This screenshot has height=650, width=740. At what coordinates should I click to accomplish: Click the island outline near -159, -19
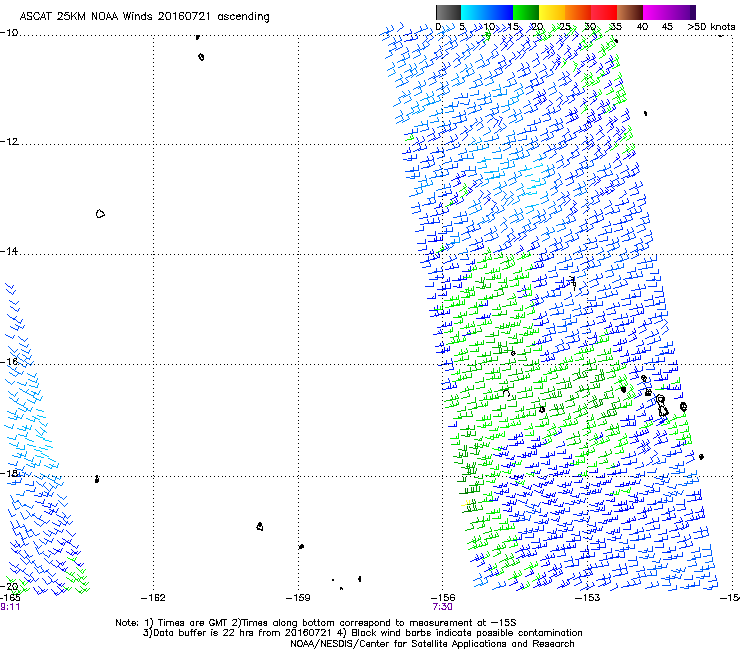pyautogui.click(x=301, y=546)
